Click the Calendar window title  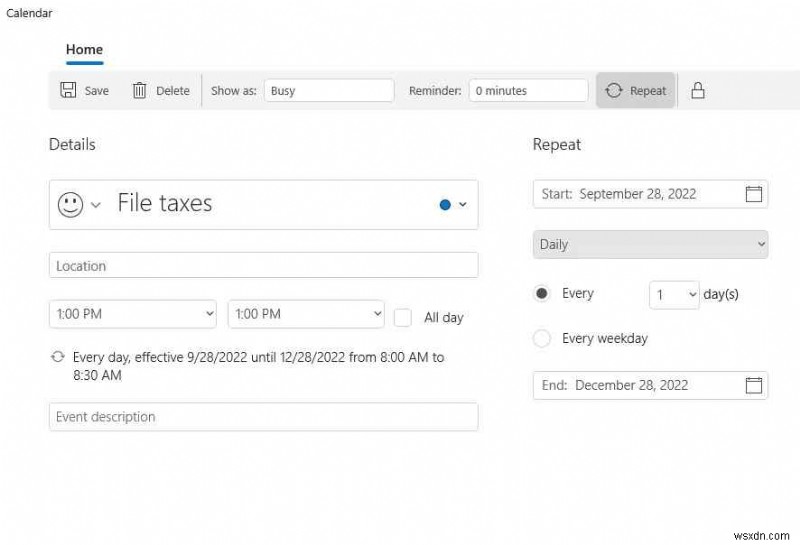click(29, 13)
